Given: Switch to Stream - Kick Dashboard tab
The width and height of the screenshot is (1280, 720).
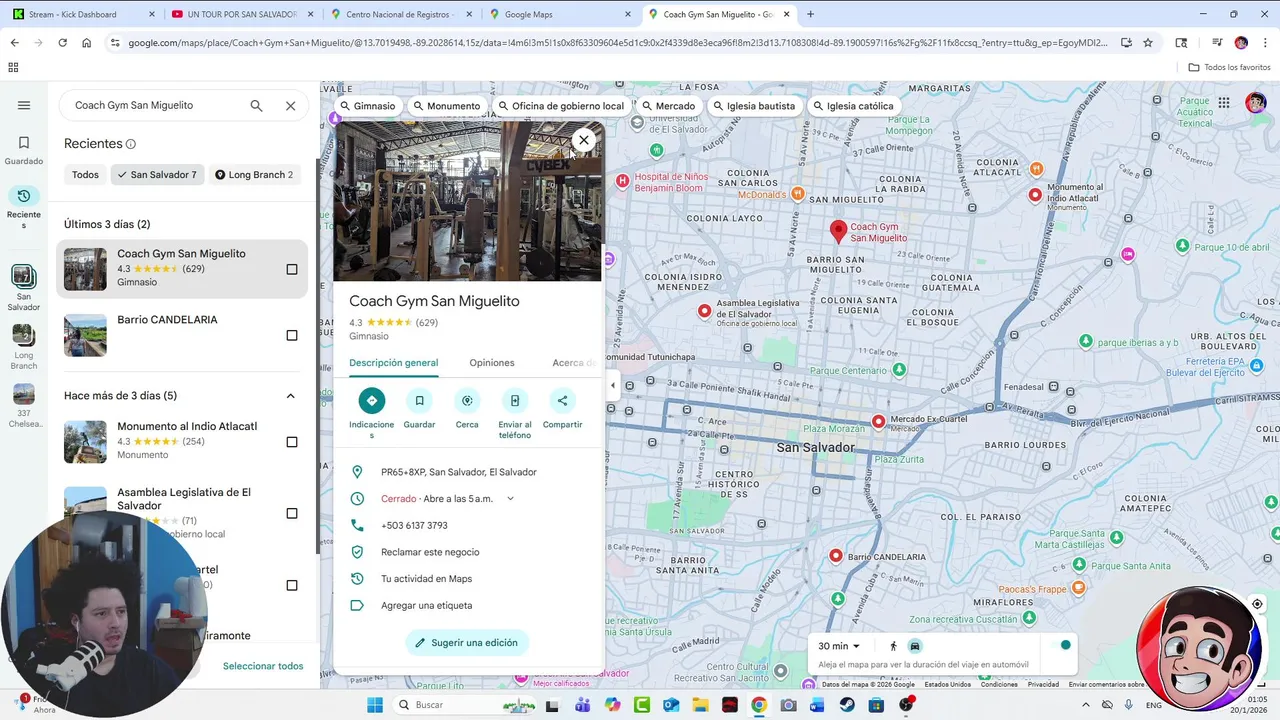Looking at the screenshot, I should [84, 14].
